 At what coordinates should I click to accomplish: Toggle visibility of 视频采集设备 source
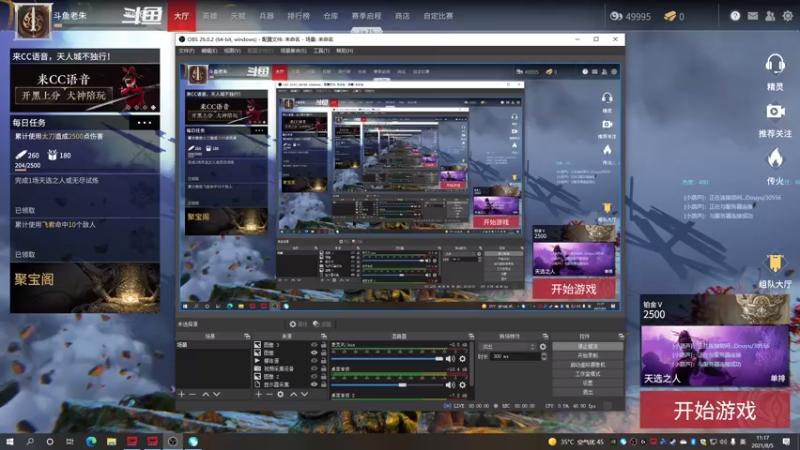click(x=314, y=368)
